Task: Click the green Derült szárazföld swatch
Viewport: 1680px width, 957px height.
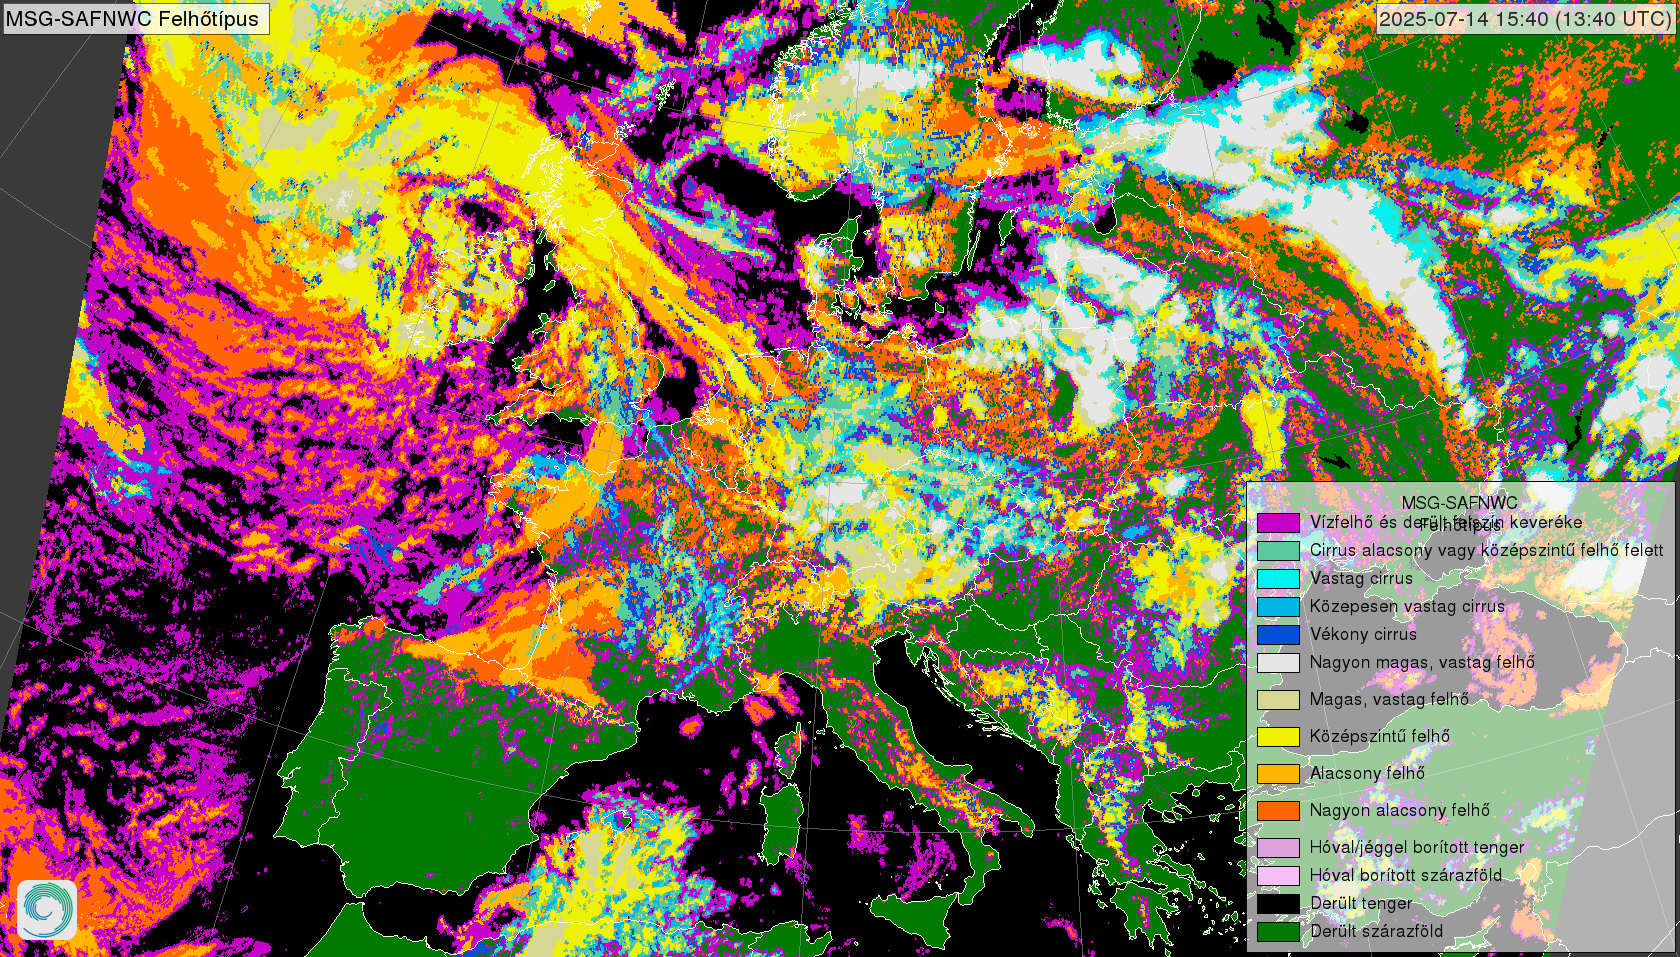Action: [1278, 931]
